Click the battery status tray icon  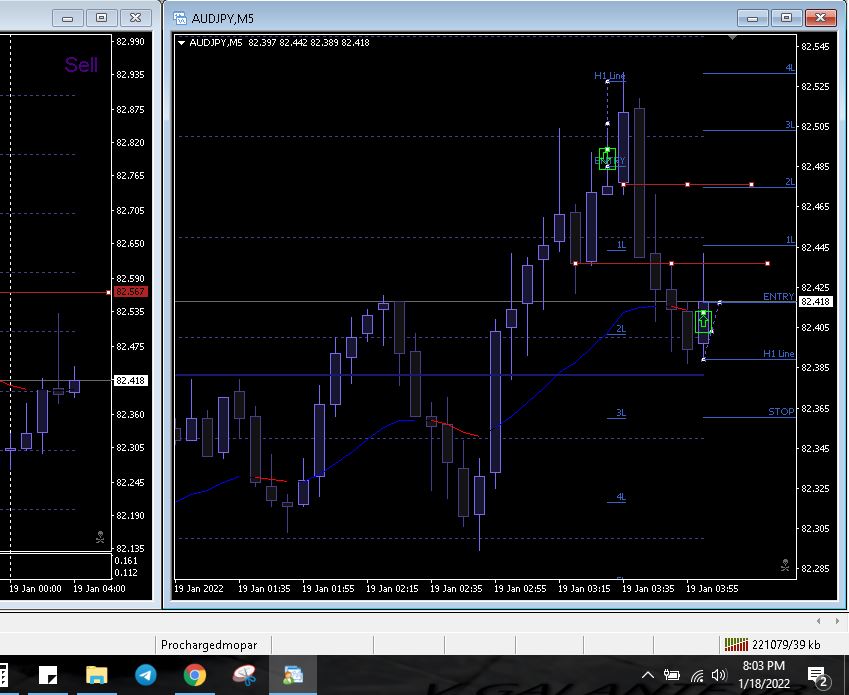672,676
